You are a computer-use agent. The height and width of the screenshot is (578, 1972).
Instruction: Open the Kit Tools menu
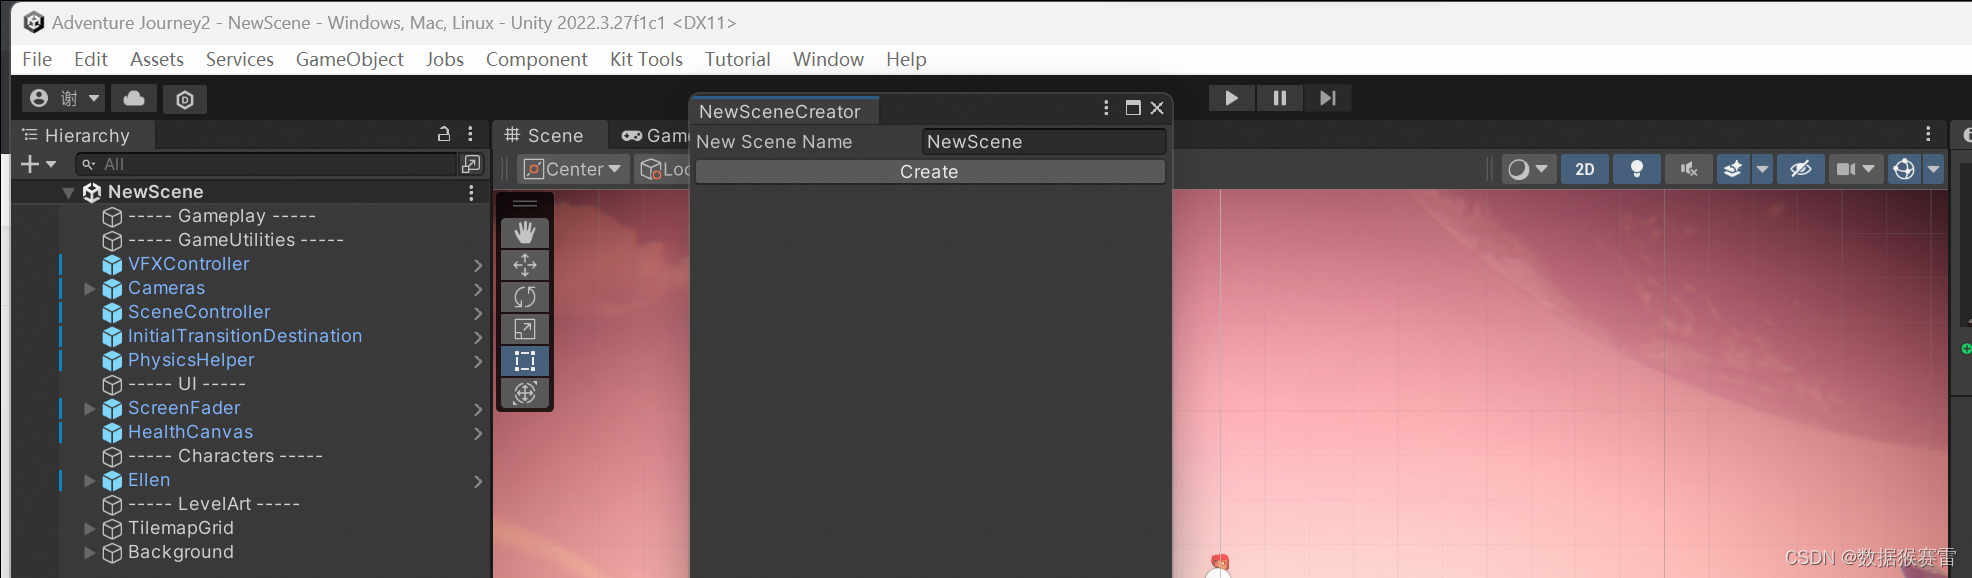[x=646, y=60]
